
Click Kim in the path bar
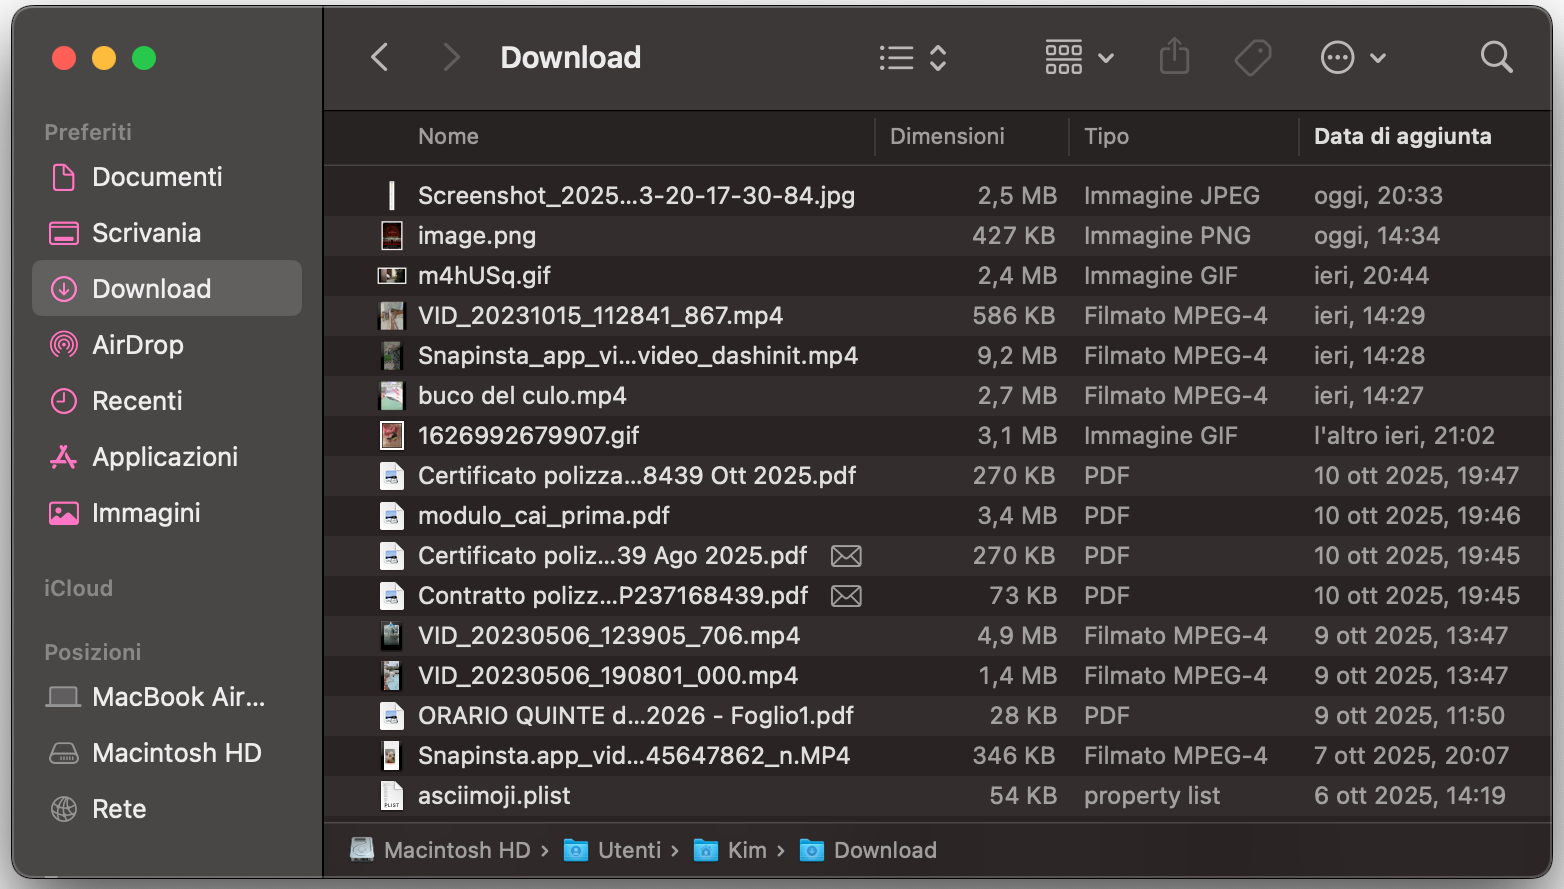(746, 849)
